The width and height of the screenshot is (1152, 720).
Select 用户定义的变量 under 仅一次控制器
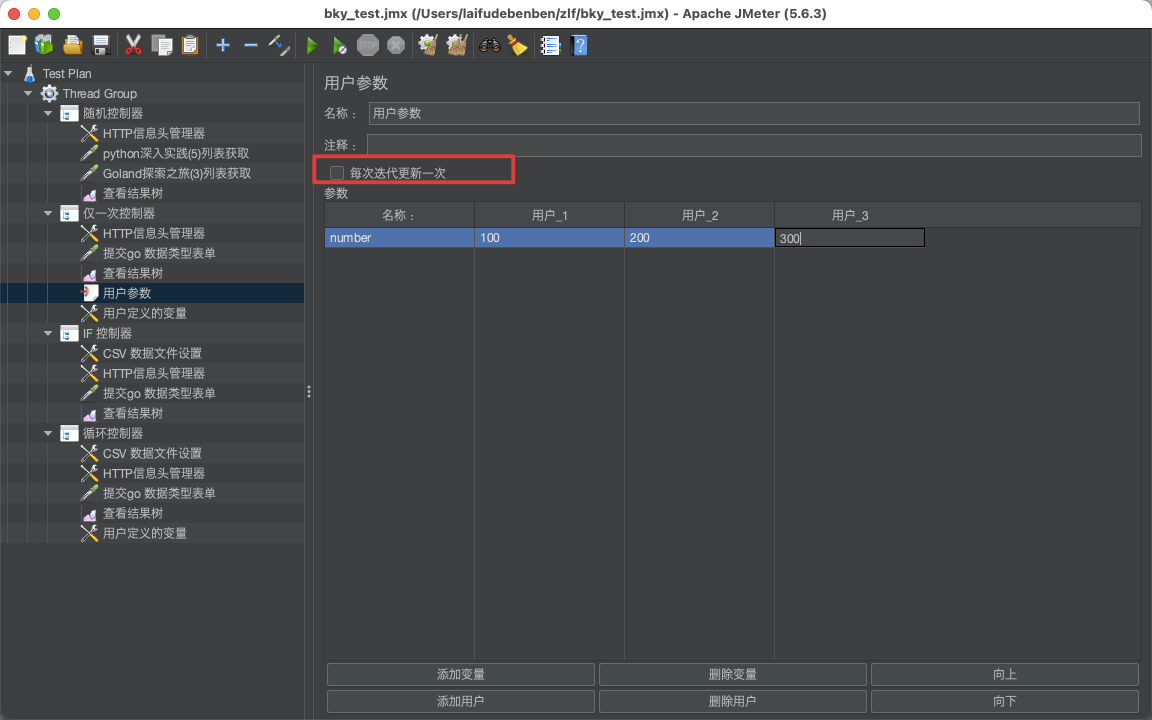click(x=145, y=313)
